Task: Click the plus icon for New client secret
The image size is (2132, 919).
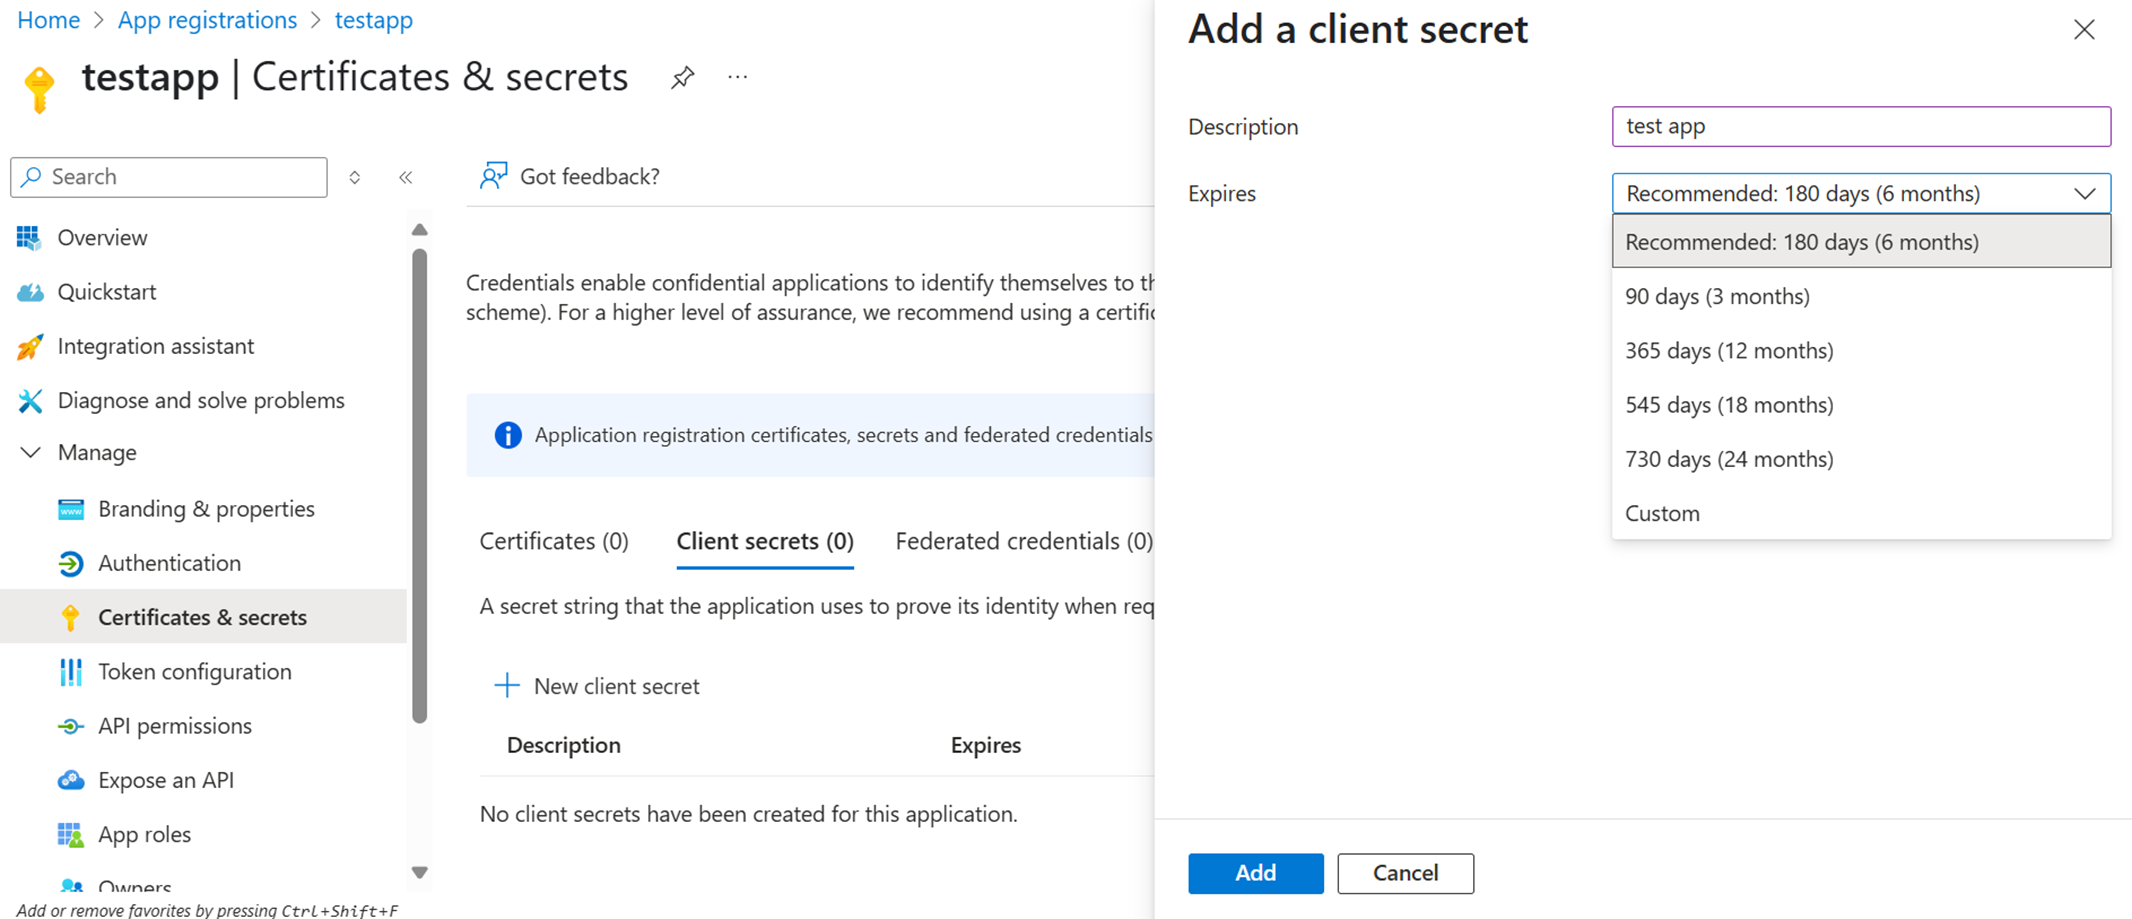Action: tap(507, 685)
